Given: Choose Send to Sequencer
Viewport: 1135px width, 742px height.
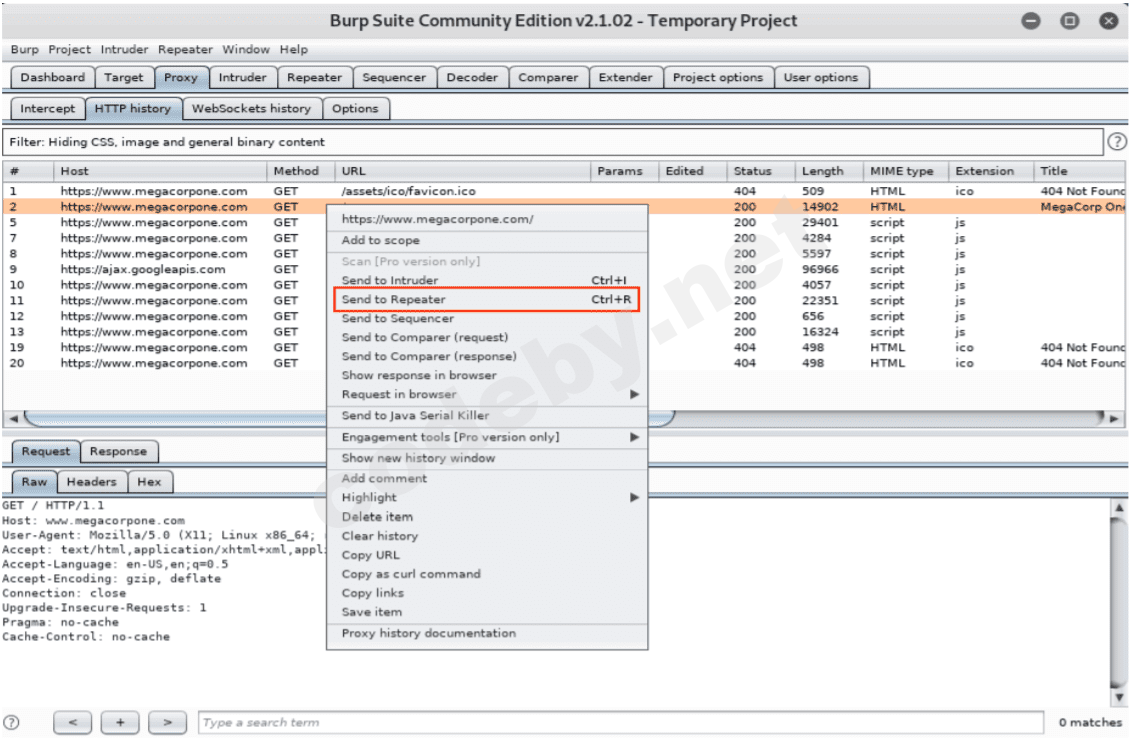Looking at the screenshot, I should pos(486,318).
